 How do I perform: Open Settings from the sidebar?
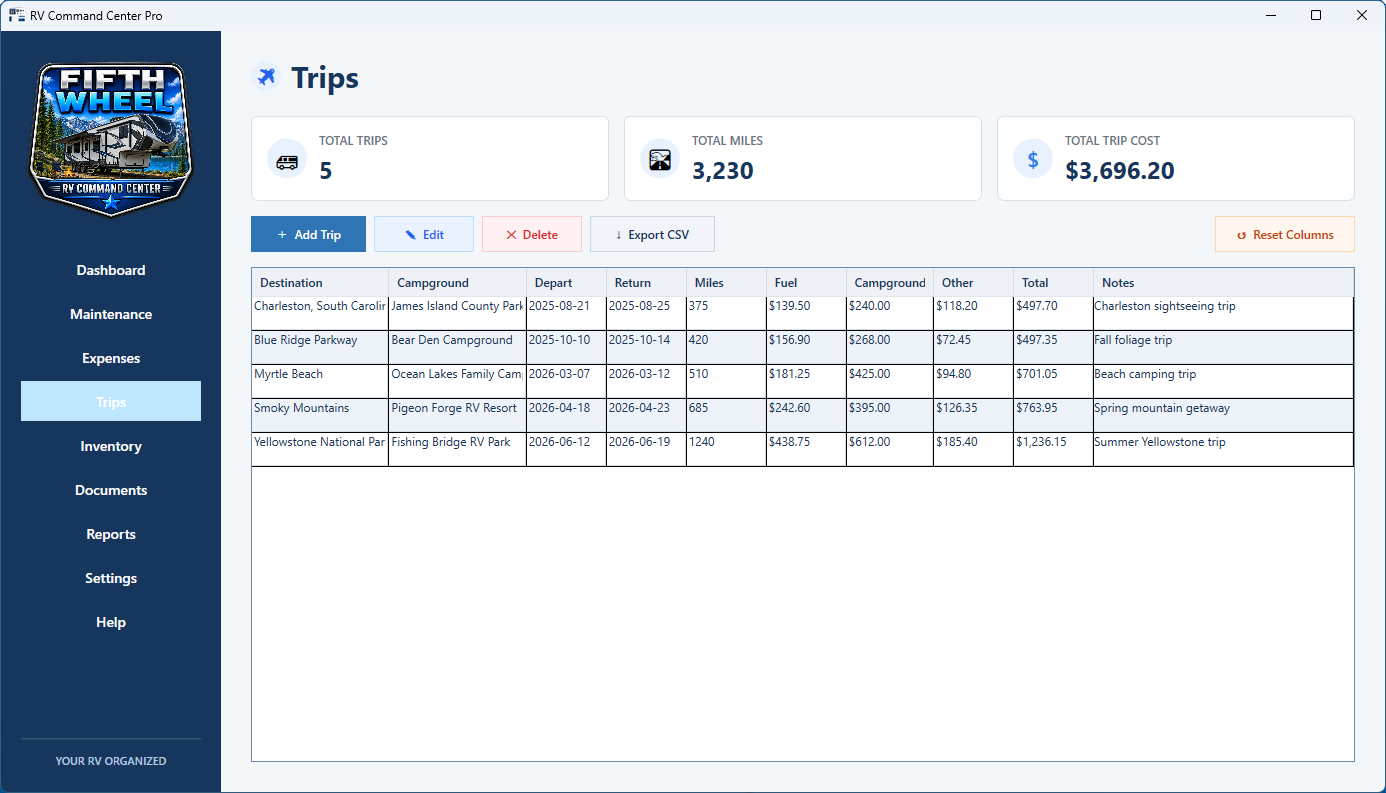[x=111, y=578]
